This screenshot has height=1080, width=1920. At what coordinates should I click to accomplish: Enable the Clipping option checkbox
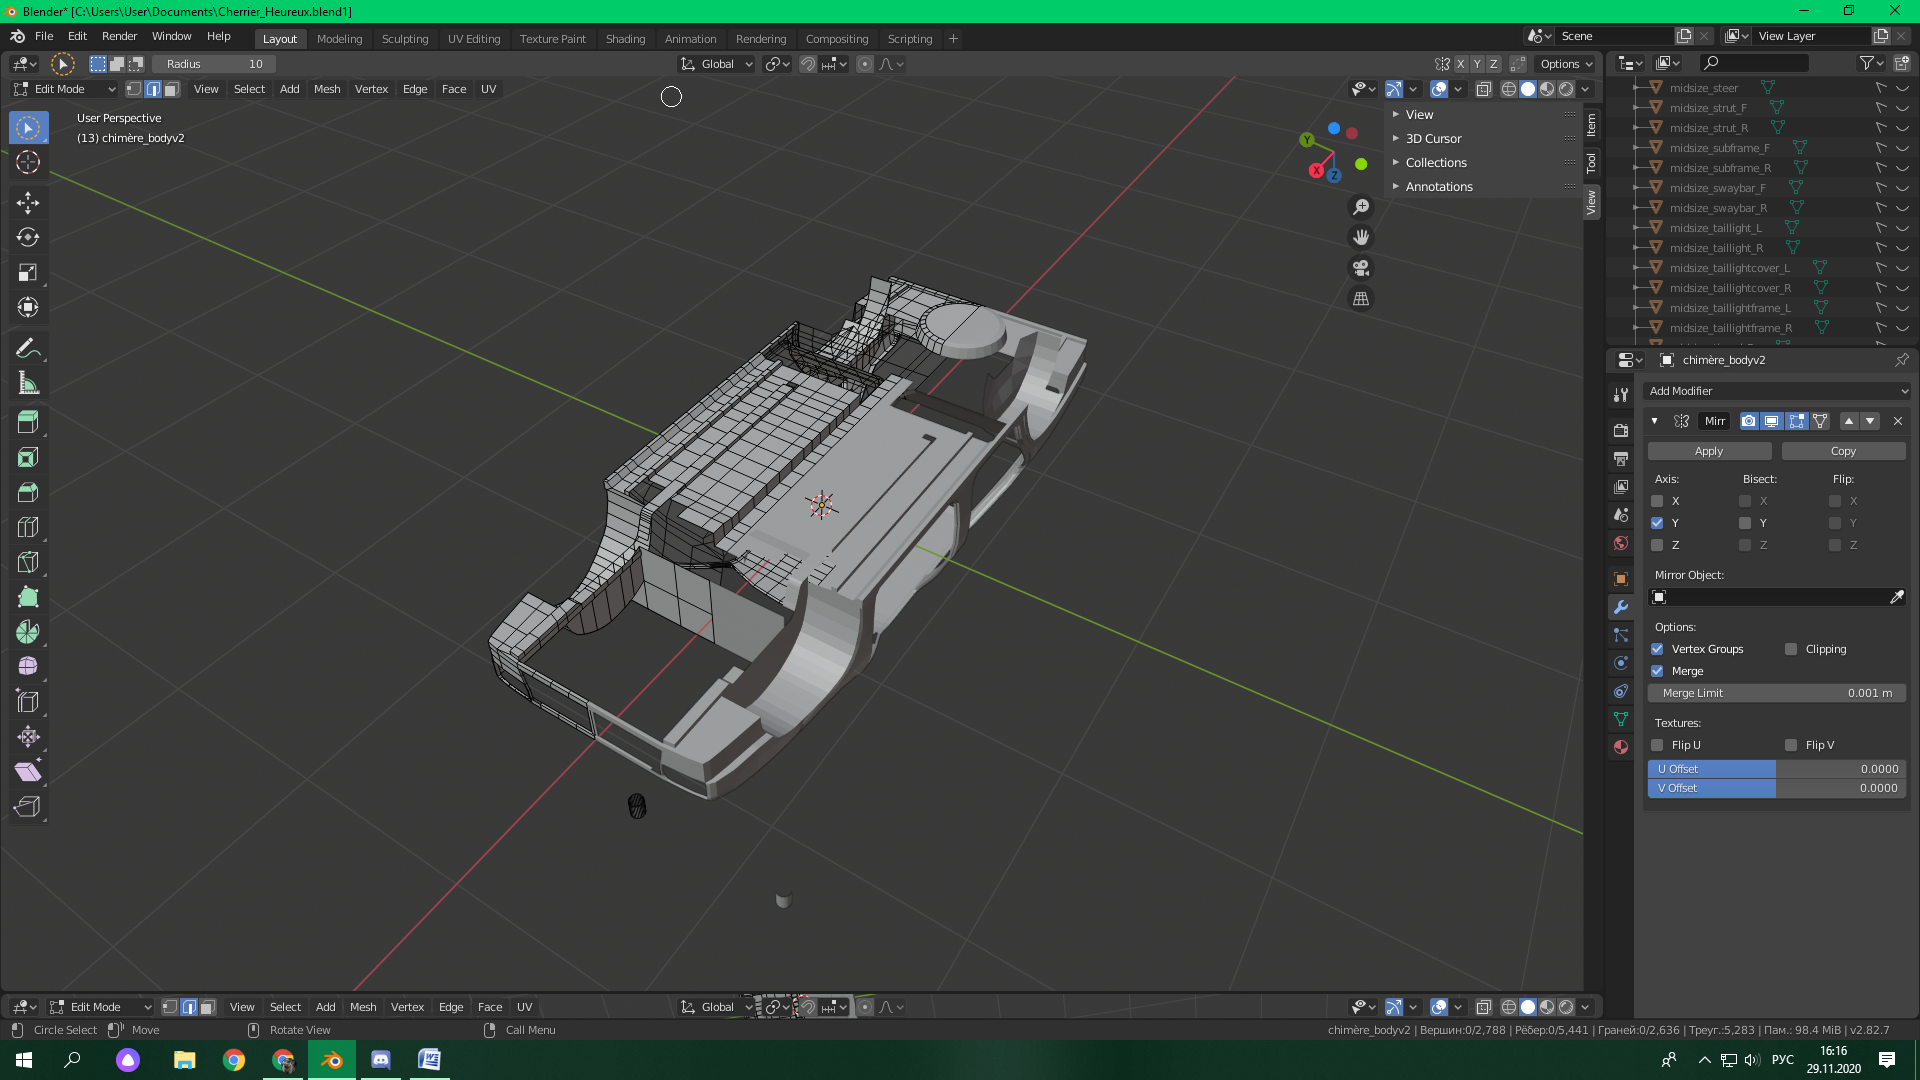[x=1791, y=649]
